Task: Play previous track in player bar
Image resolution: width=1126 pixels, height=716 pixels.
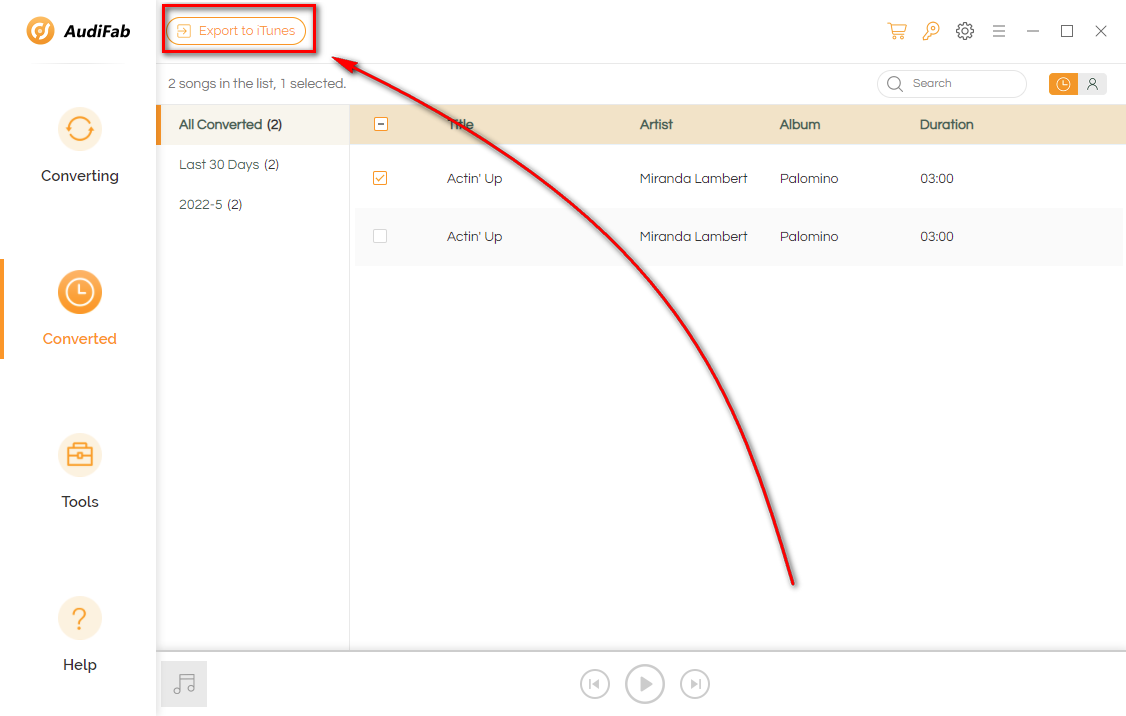Action: (x=595, y=684)
